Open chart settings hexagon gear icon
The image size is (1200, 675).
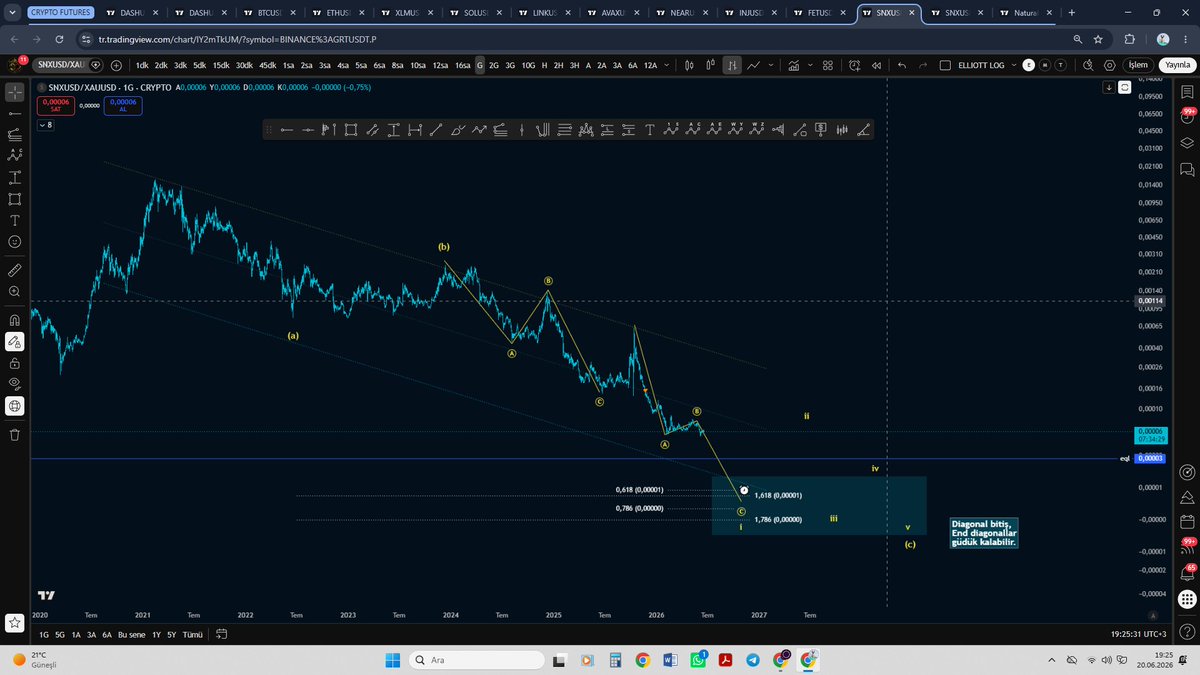[1109, 65]
